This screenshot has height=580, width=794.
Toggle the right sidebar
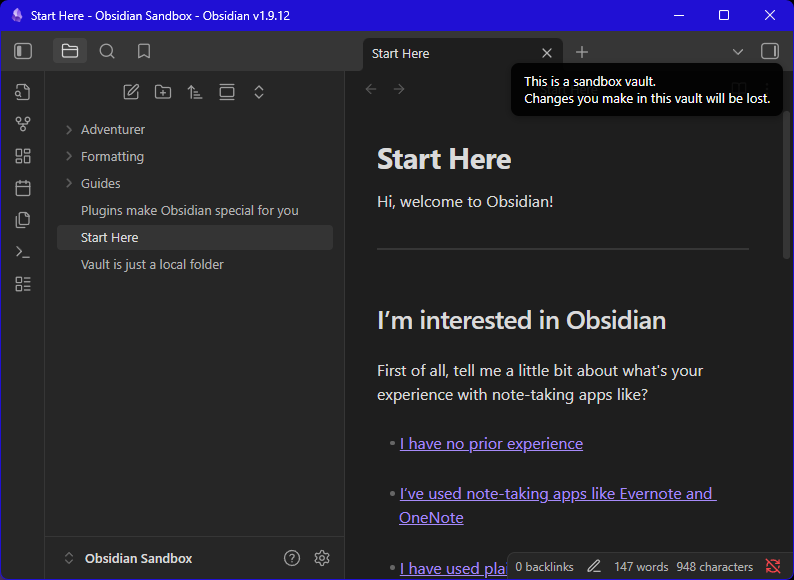click(769, 51)
